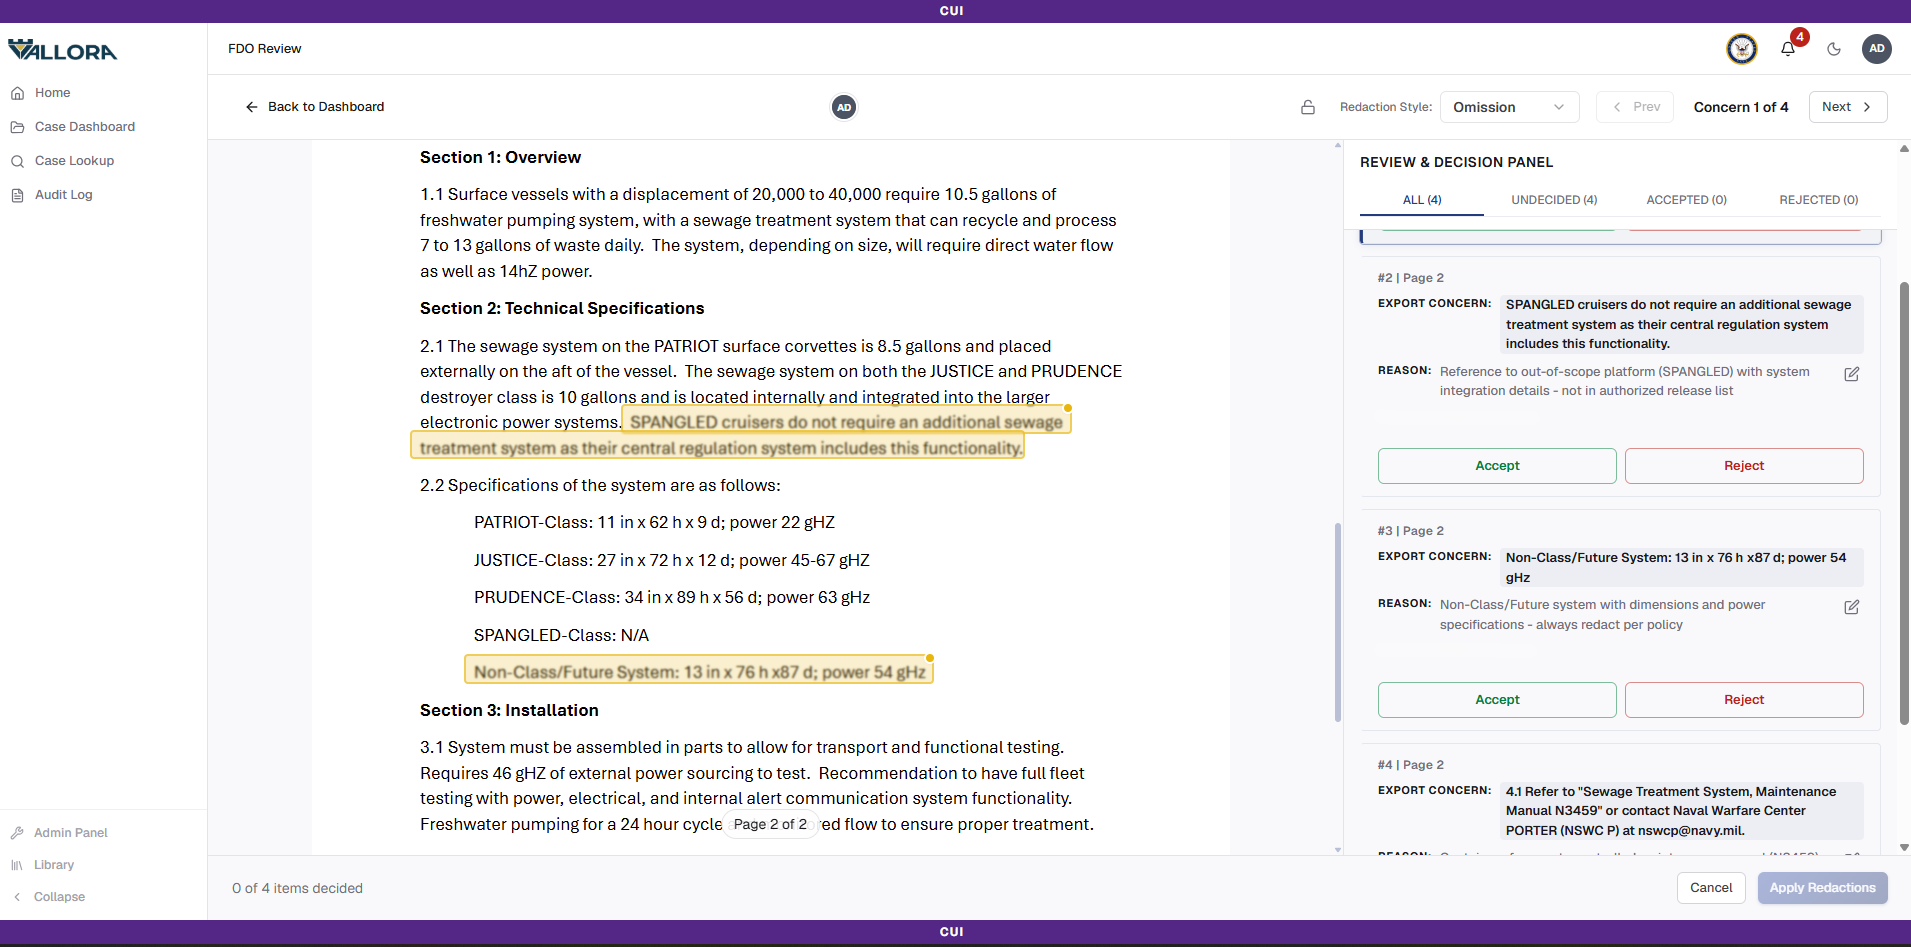The height and width of the screenshot is (947, 1911).
Task: Click '0 of 4 items decided' status text
Action: coord(297,888)
